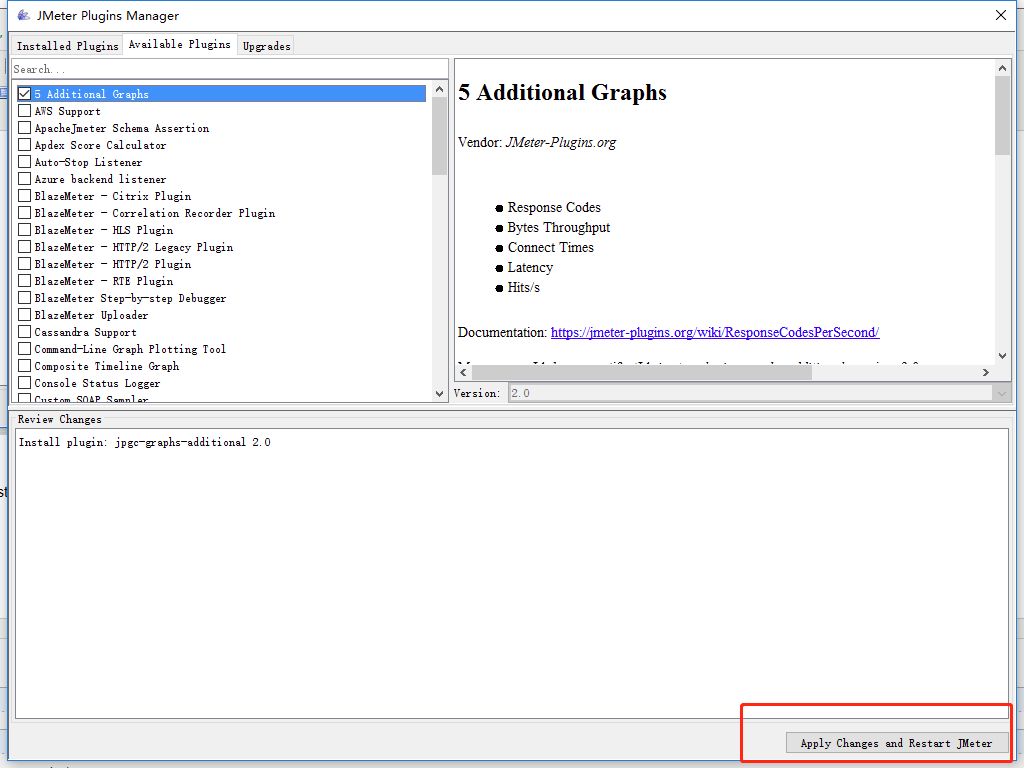Click the Response Codes bullet item

coord(554,208)
